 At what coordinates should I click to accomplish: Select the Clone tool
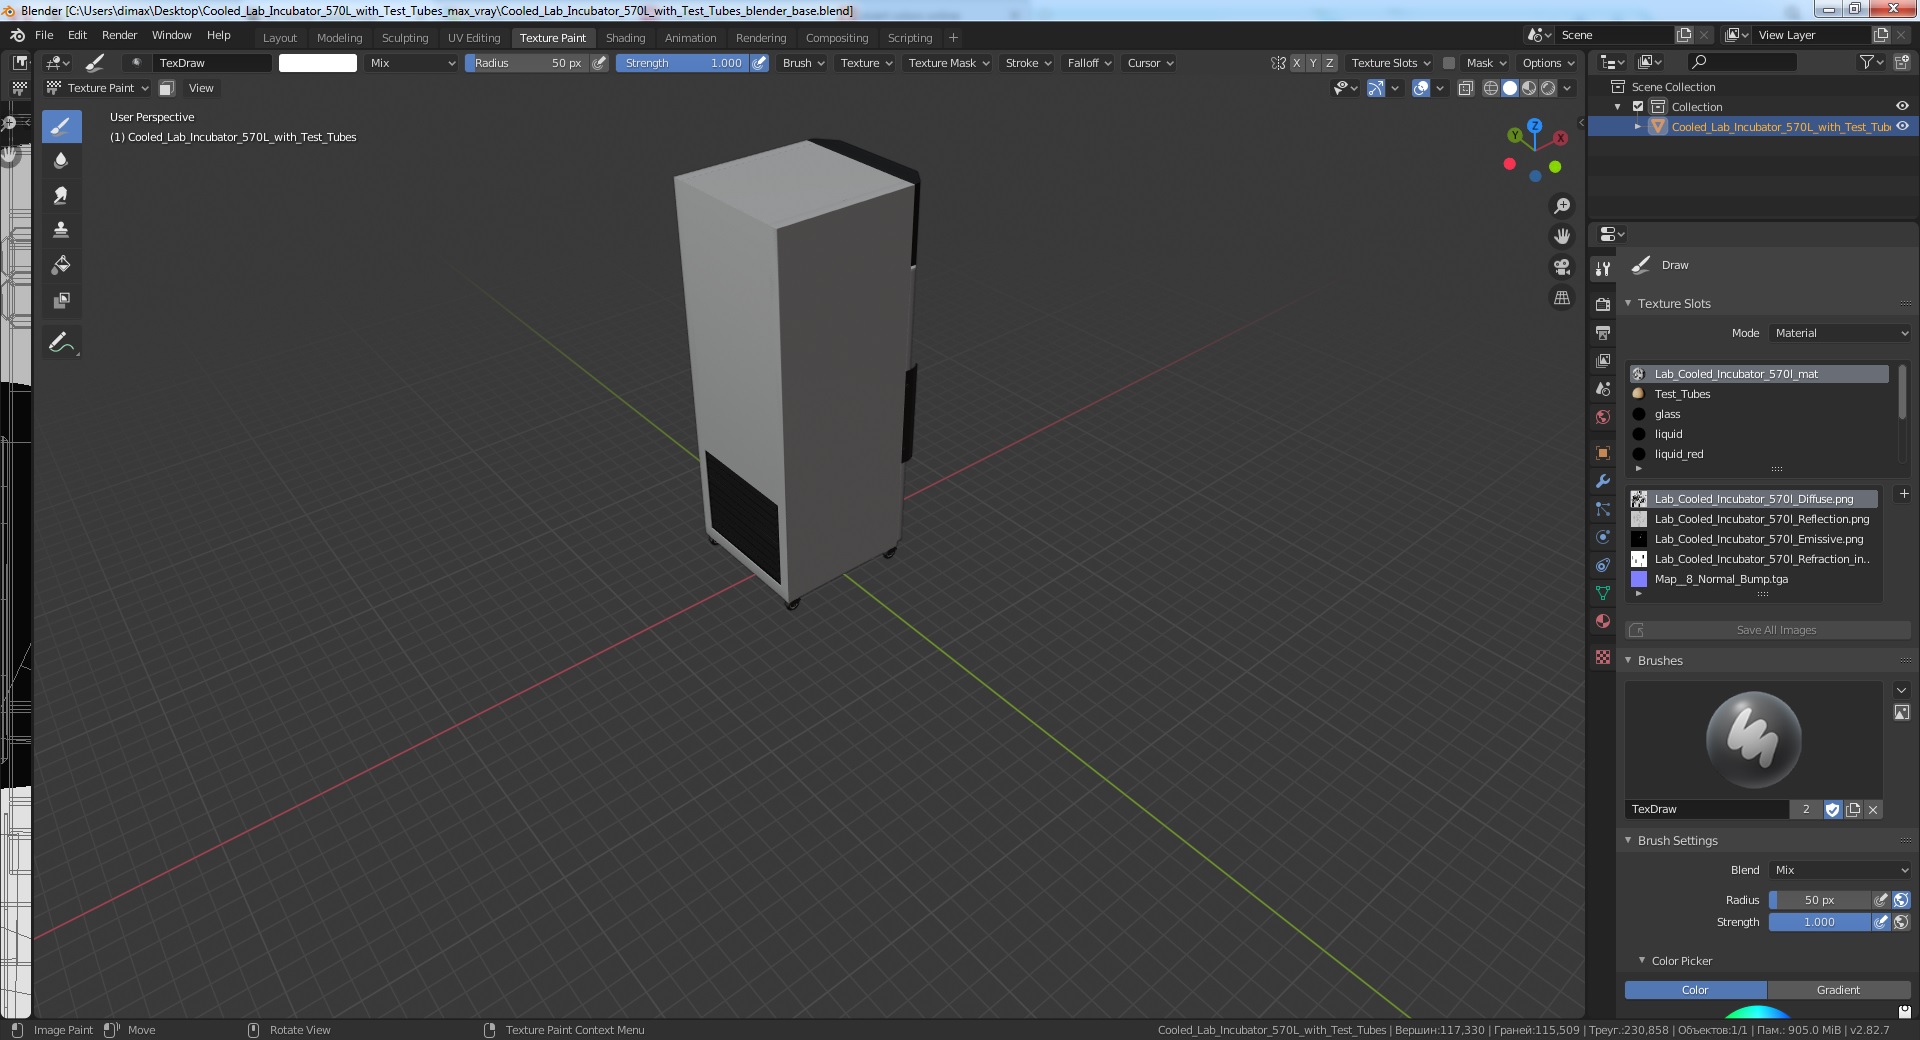(x=61, y=230)
